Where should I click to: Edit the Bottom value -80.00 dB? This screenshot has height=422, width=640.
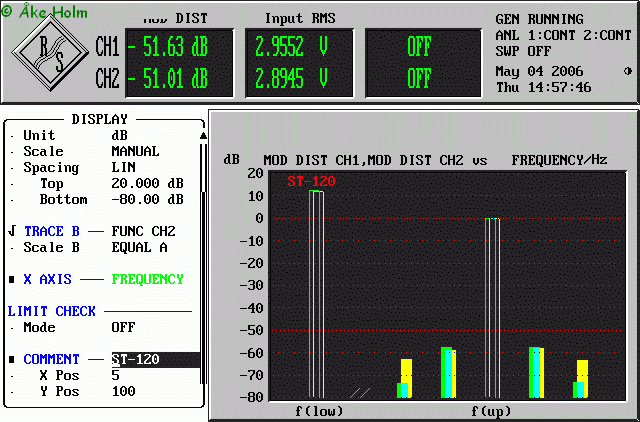click(147, 200)
